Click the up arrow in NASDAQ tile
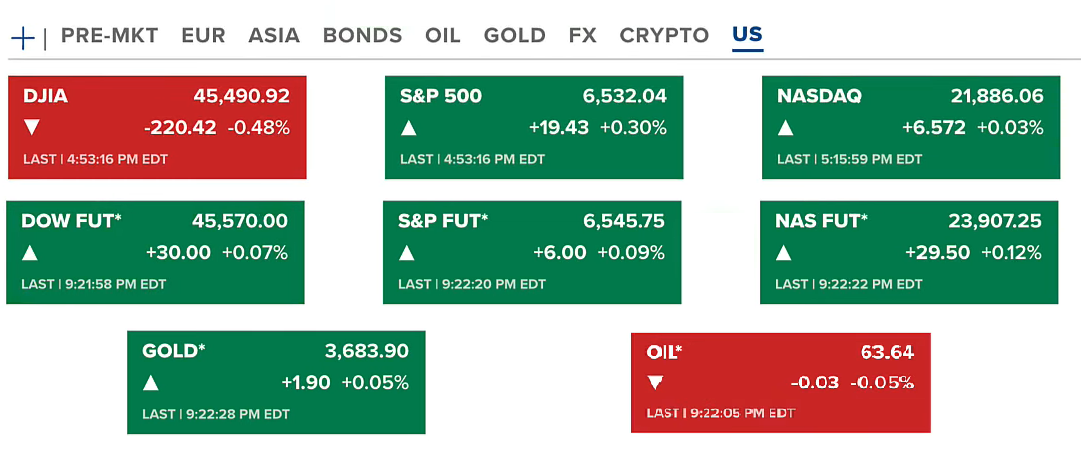1081x459 pixels. click(x=786, y=128)
